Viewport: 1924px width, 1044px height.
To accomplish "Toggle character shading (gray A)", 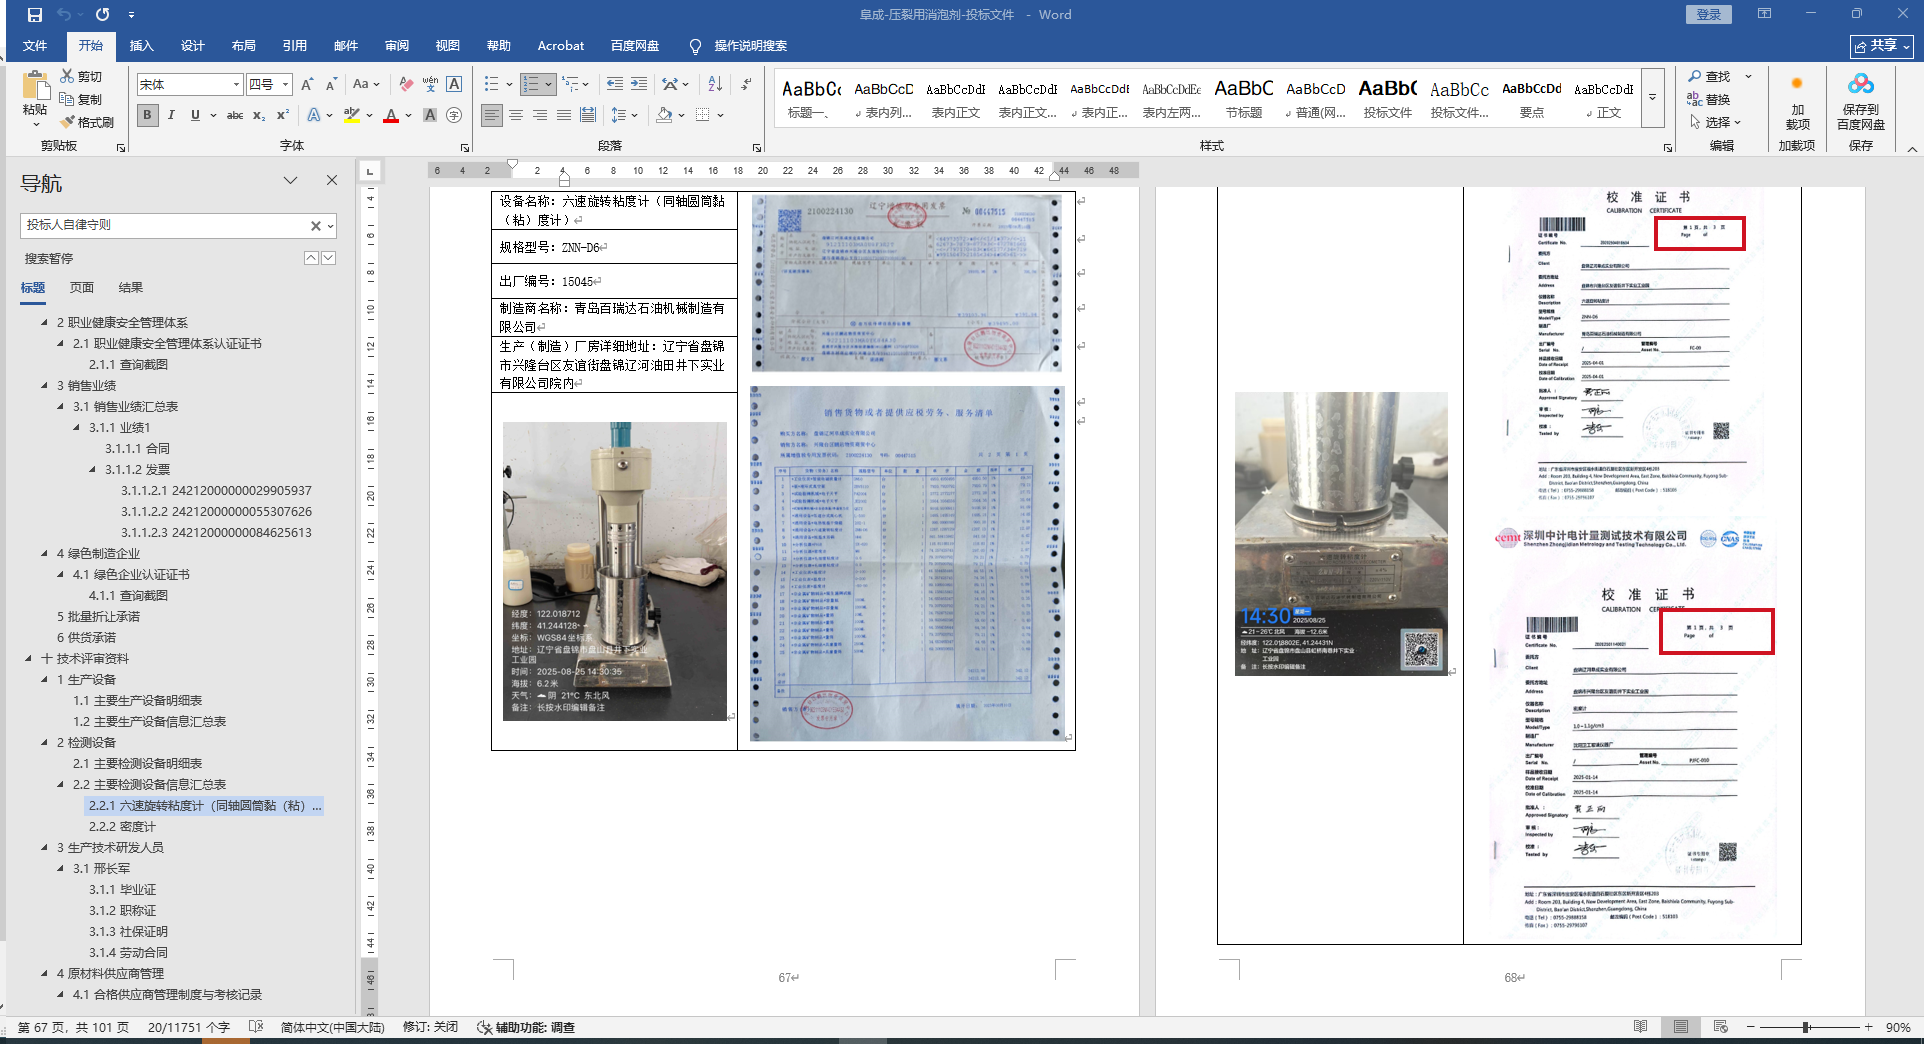I will [x=430, y=115].
